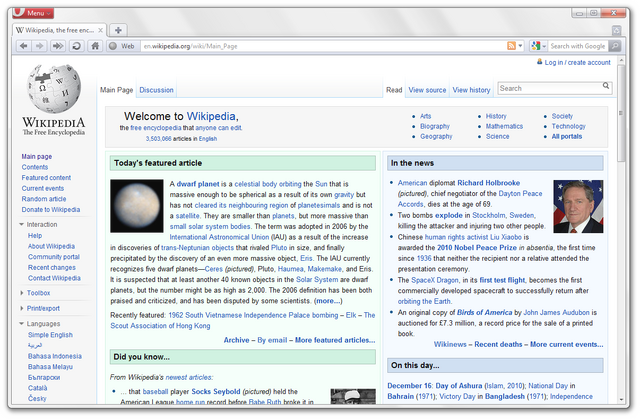The height and width of the screenshot is (419, 640).
Task: Open the Community portal link
Action: click(54, 257)
